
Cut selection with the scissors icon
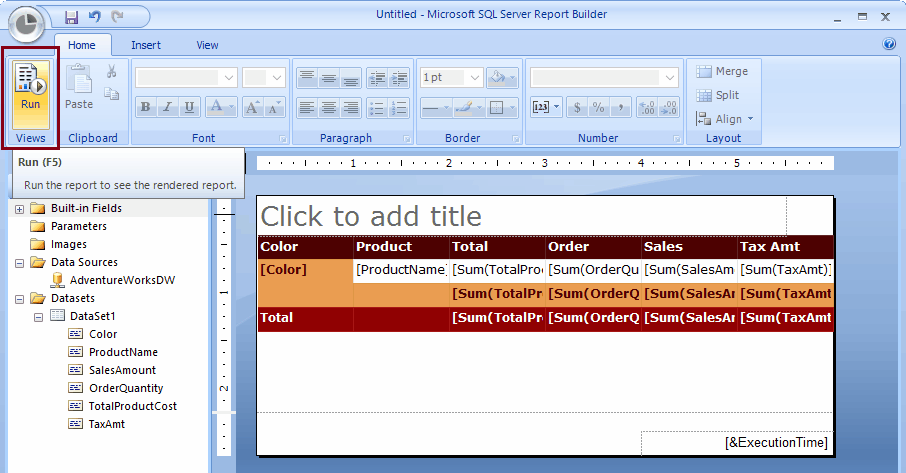(112, 72)
